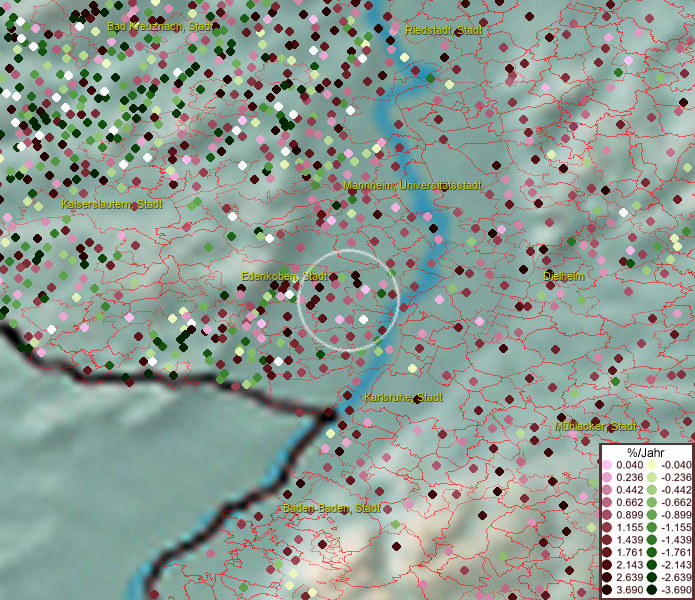The height and width of the screenshot is (600, 695).
Task: Select the -0.662 legend swatch
Action: pyautogui.click(x=652, y=503)
